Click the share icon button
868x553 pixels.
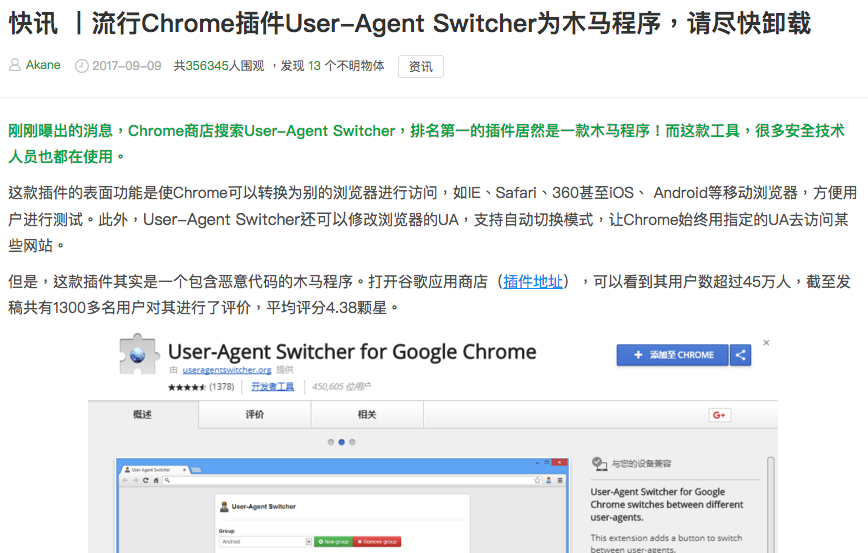(x=741, y=355)
